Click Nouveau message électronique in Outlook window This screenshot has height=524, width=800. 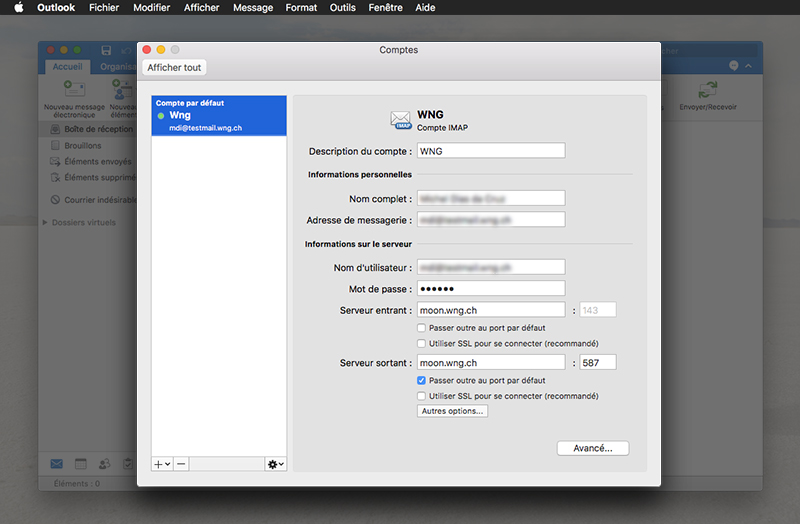[74, 99]
